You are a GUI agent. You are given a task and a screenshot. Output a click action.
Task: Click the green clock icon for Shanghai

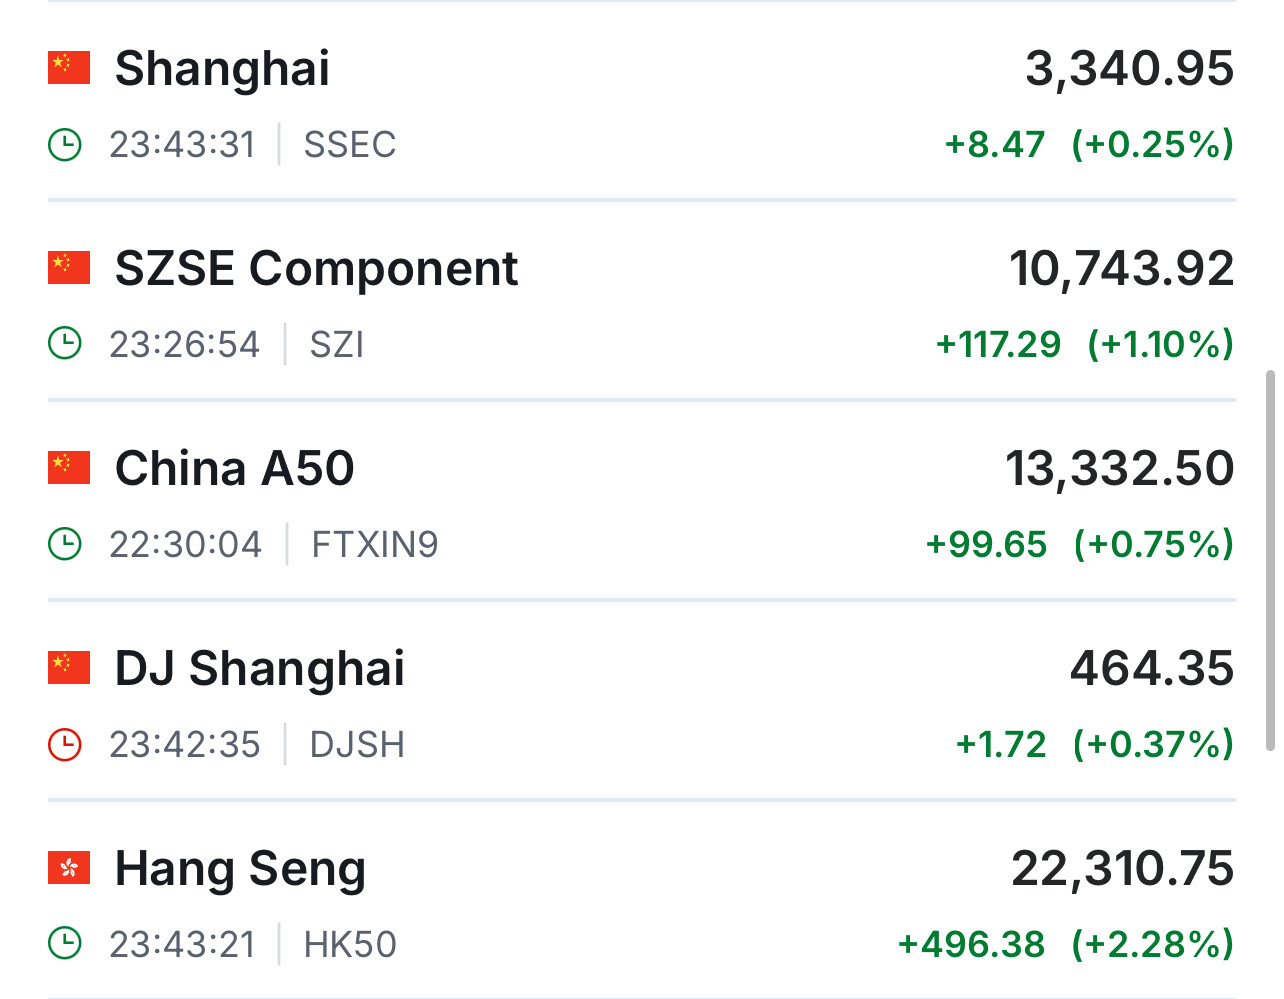pyautogui.click(x=65, y=144)
